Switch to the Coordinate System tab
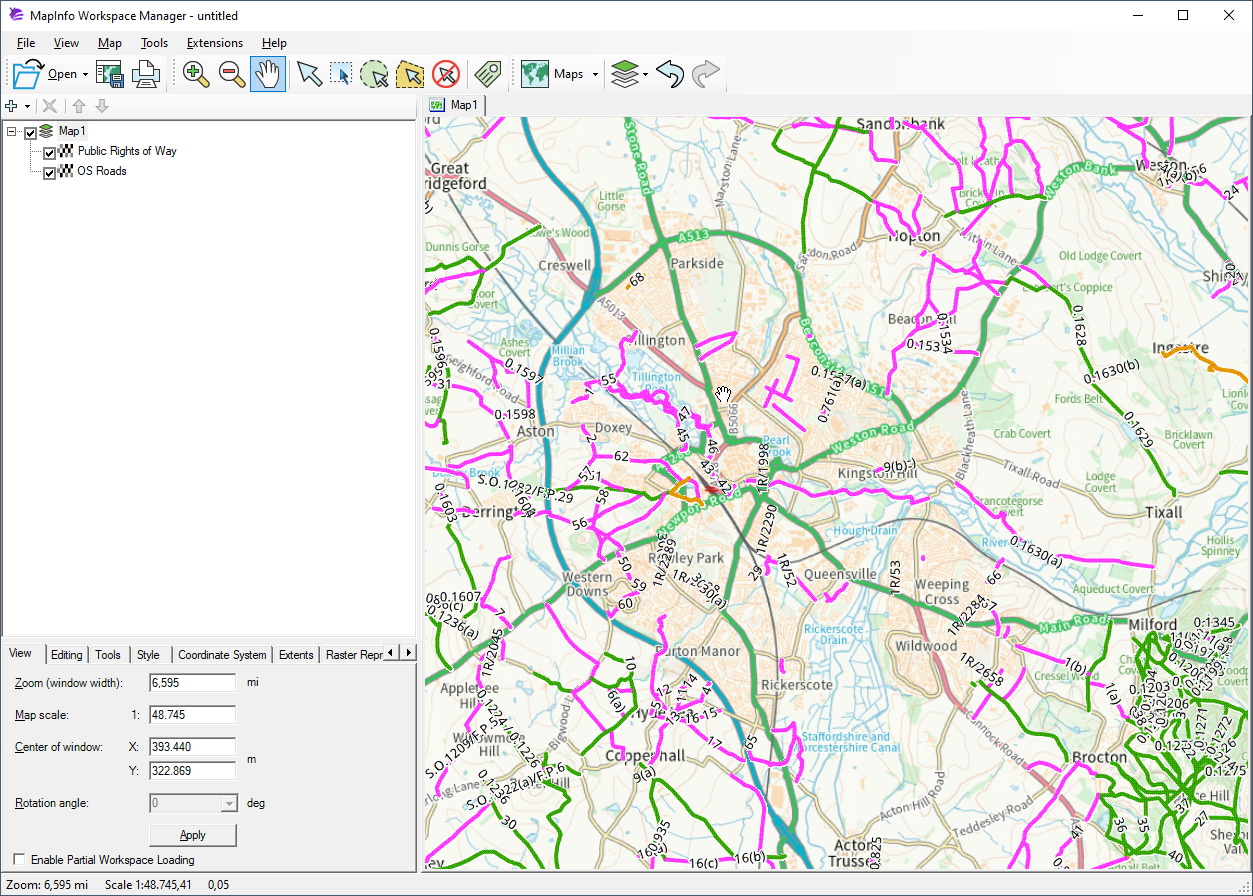 (x=221, y=654)
